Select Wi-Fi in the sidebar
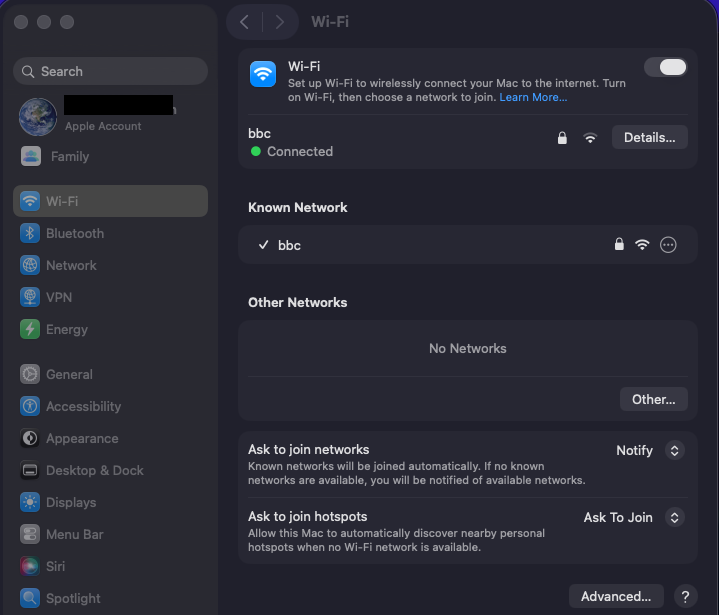Screen dimensions: 719x615 pos(111,201)
